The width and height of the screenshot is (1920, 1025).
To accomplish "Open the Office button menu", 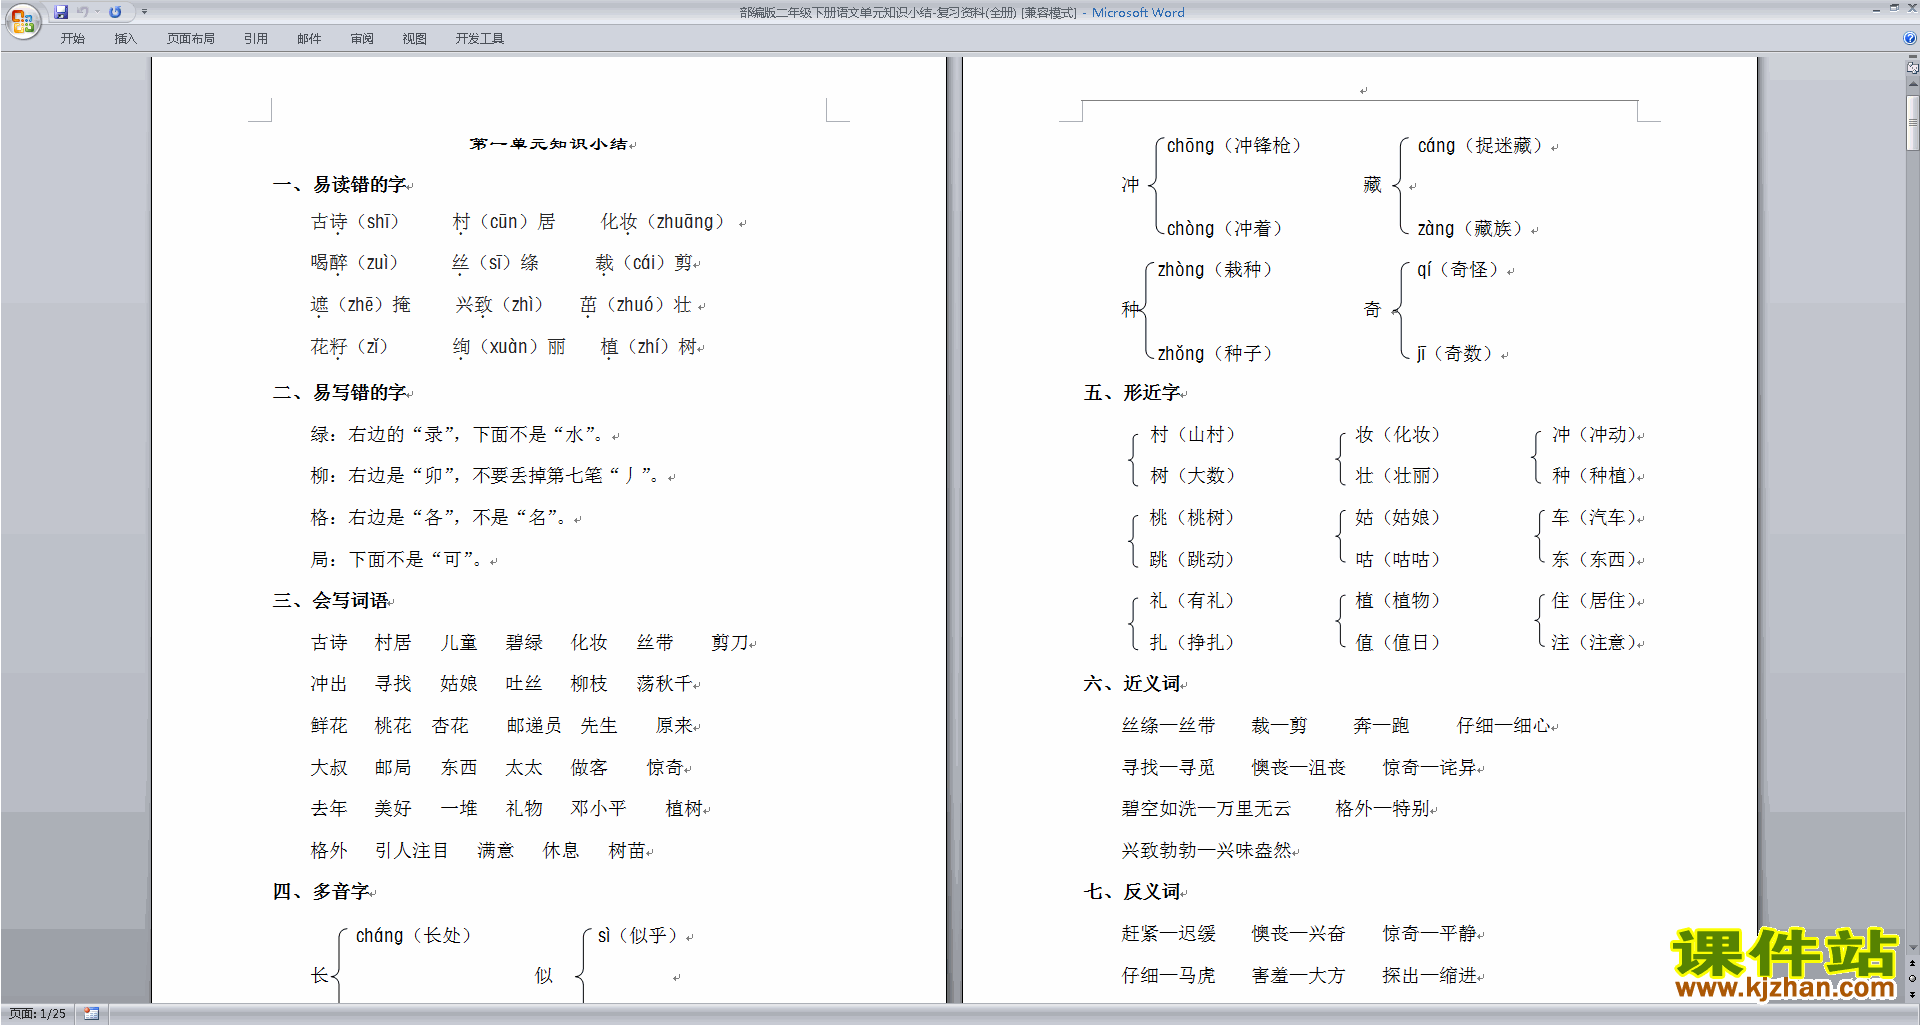I will 22,20.
